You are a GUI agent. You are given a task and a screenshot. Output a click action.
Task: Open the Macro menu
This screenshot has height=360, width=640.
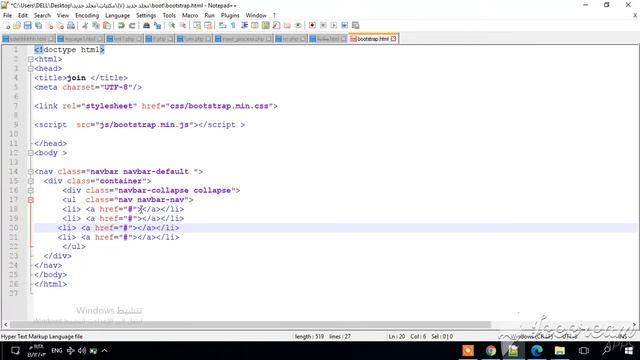[190, 16]
